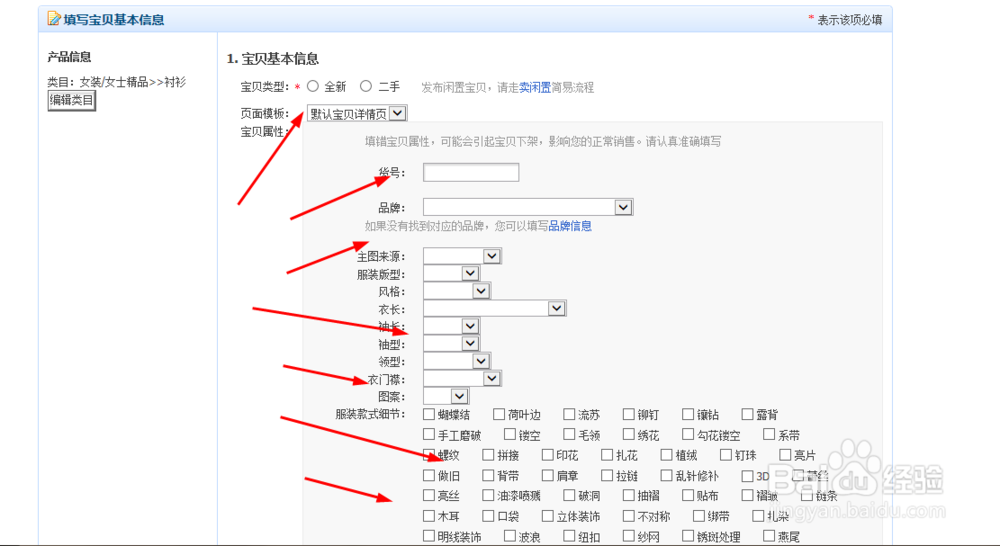Tick the 镂空 checkbox
This screenshot has height=546, width=1000.
coord(510,434)
